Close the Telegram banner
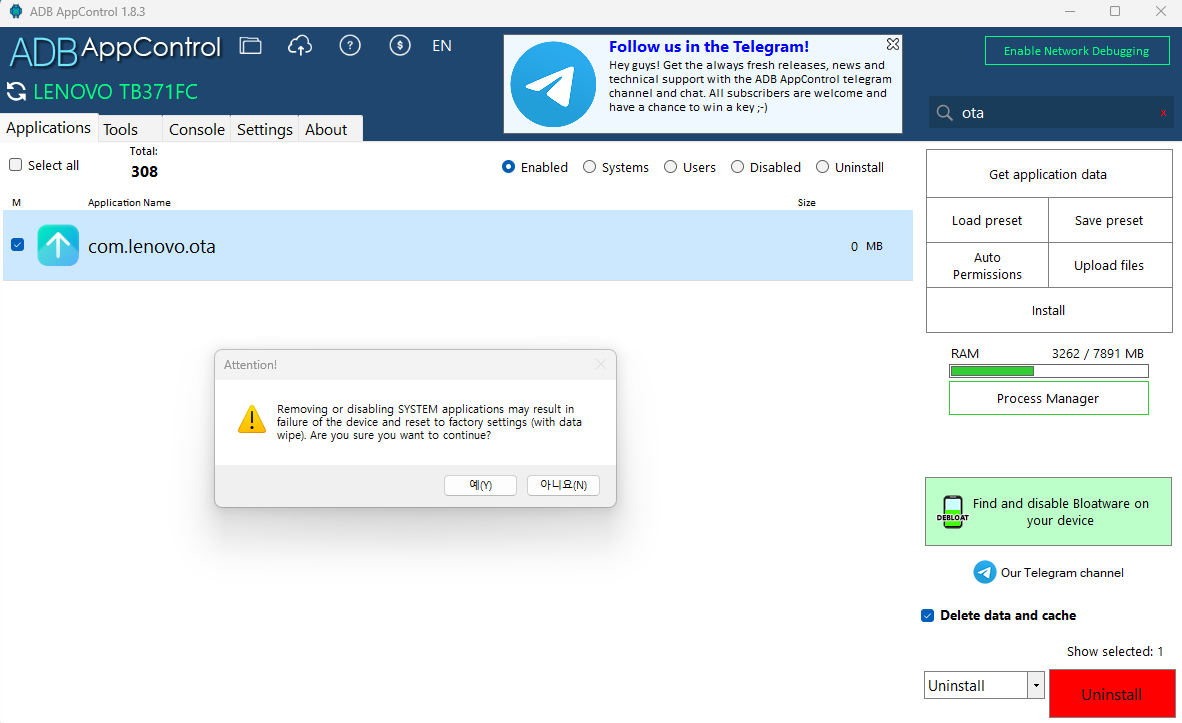The height and width of the screenshot is (723, 1182). click(x=893, y=44)
